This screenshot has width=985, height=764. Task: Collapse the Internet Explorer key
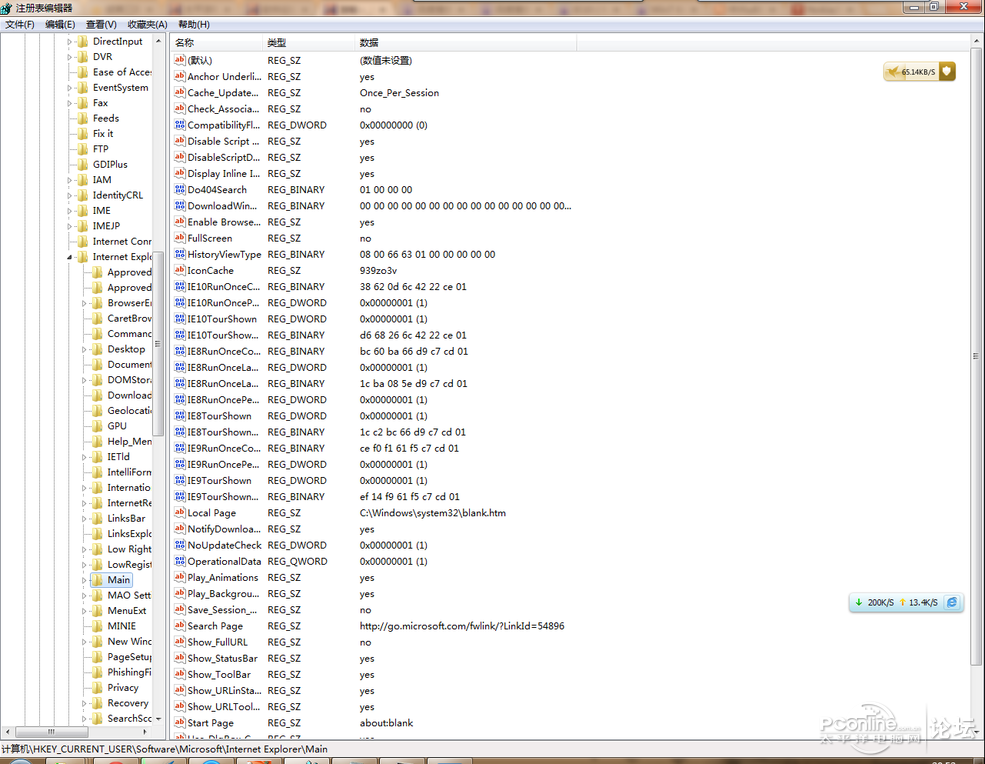(x=70, y=257)
